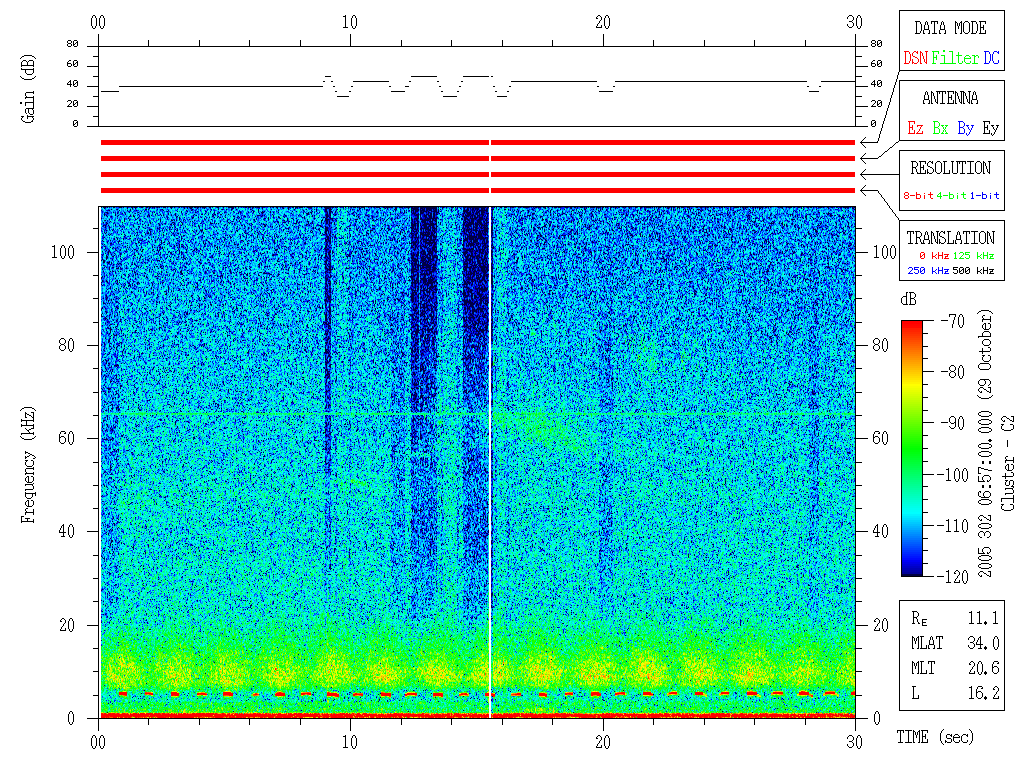The image size is (1024, 768).
Task: Choose the 4-bit resolution label
Action: pos(951,195)
